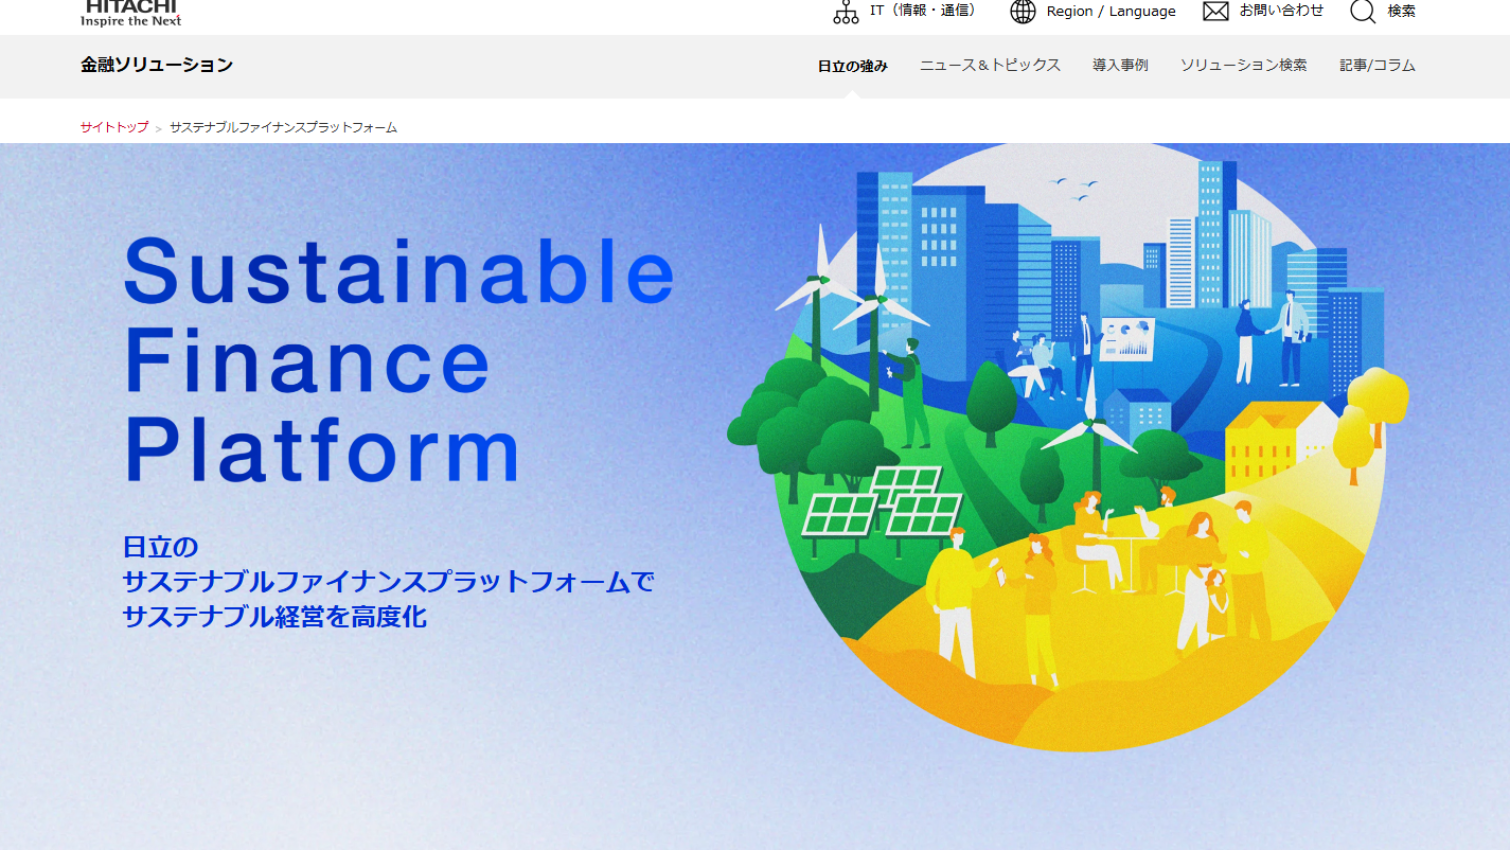Screen dimensions: 1510x850
Task: Open the 記事/コラム menu
Action: point(1377,65)
